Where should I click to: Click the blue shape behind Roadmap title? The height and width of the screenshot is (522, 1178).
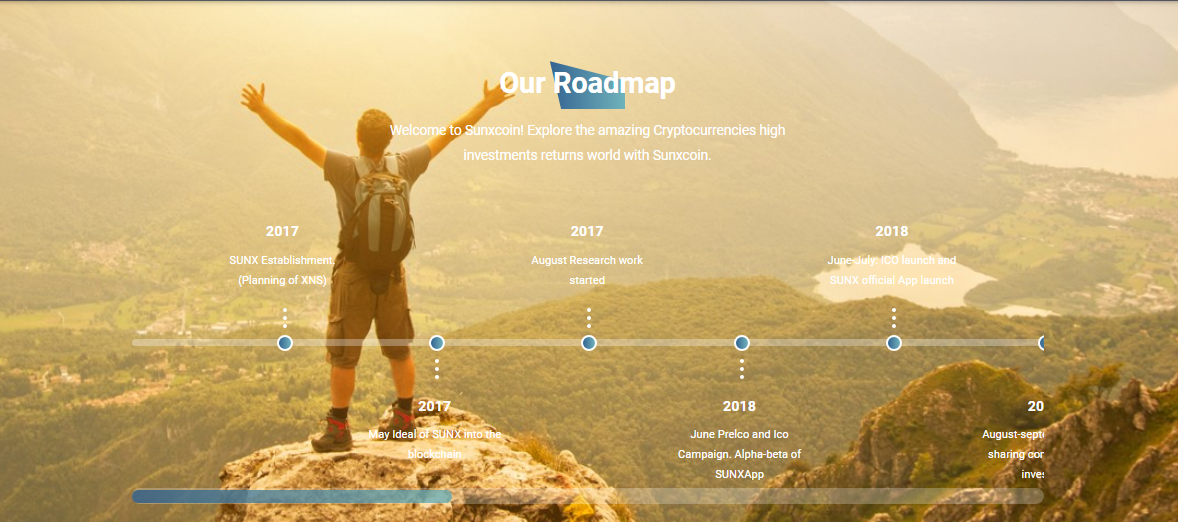click(587, 86)
